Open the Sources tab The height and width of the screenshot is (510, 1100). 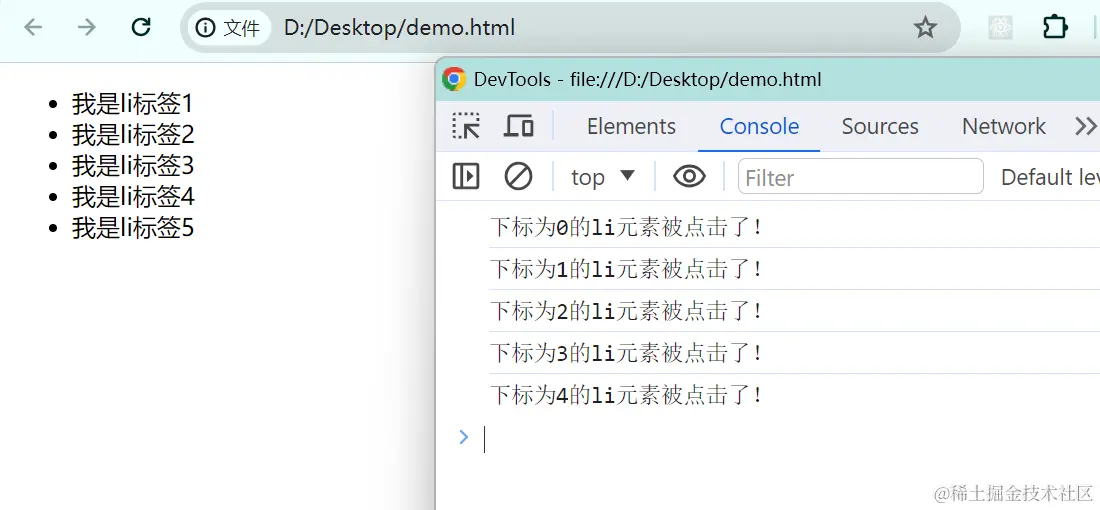pos(880,126)
